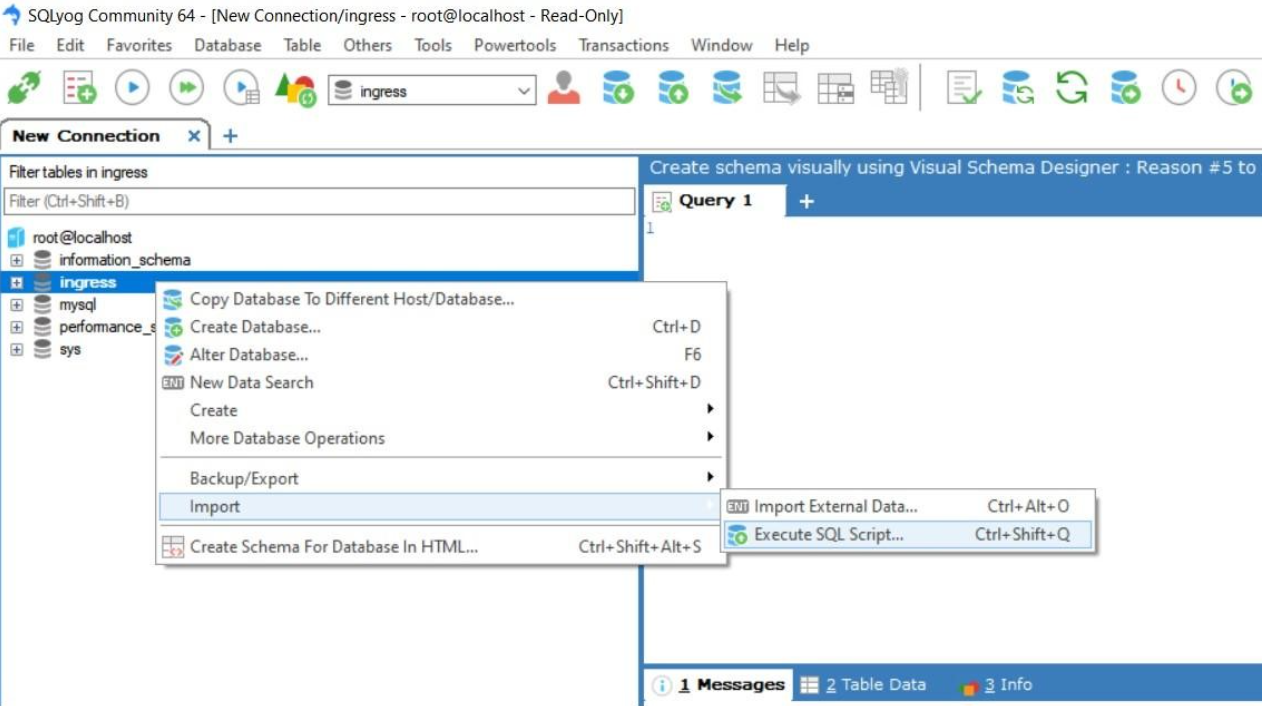Add a new query tab

coord(806,201)
